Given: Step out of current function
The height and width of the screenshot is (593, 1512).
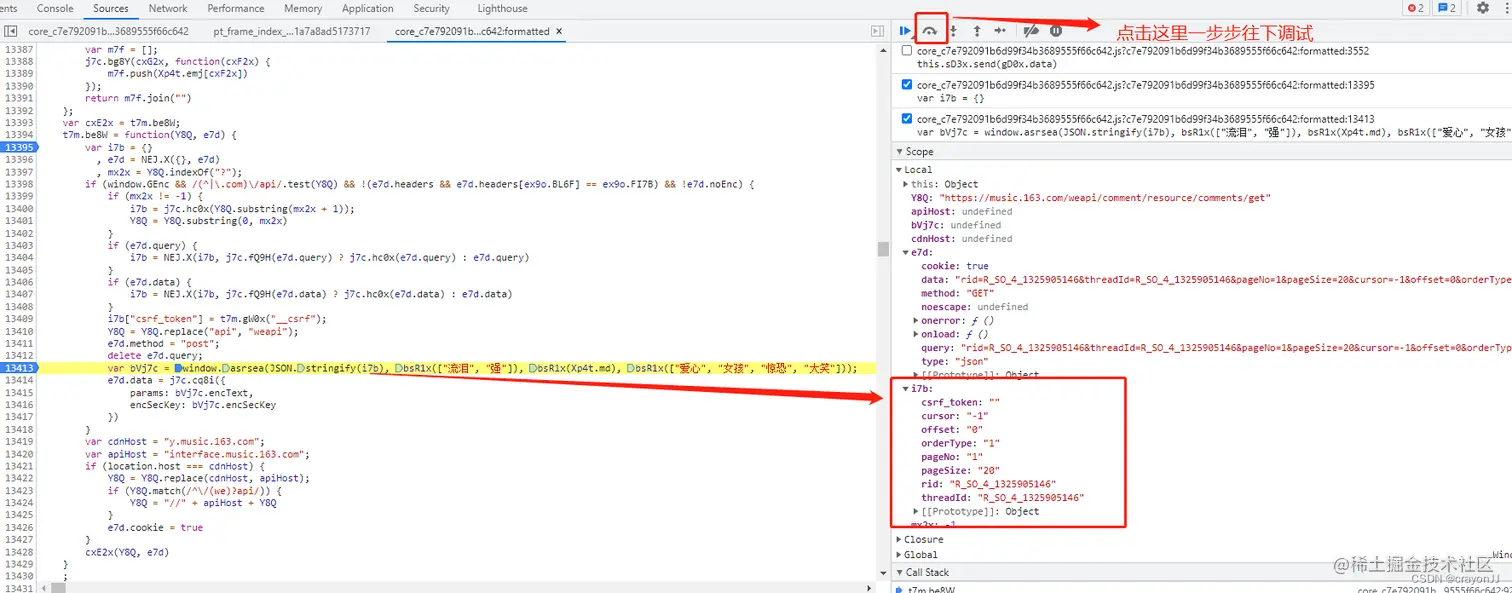Looking at the screenshot, I should [977, 31].
